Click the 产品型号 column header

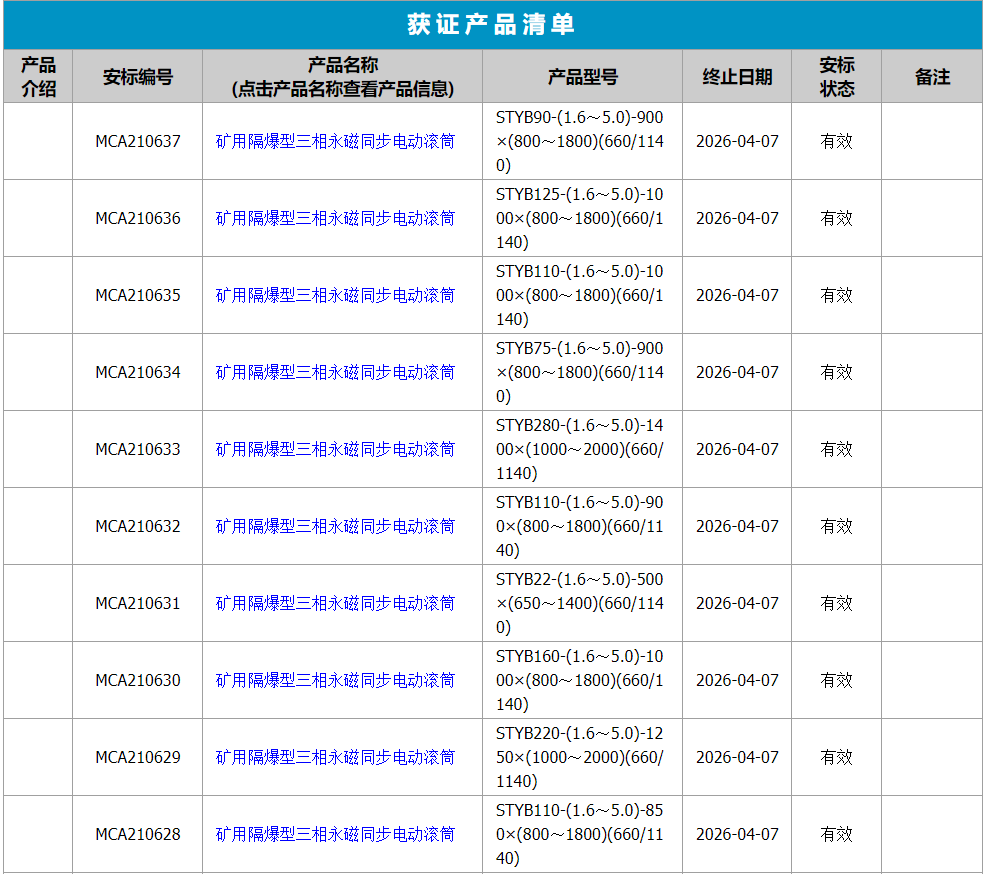pyautogui.click(x=582, y=77)
